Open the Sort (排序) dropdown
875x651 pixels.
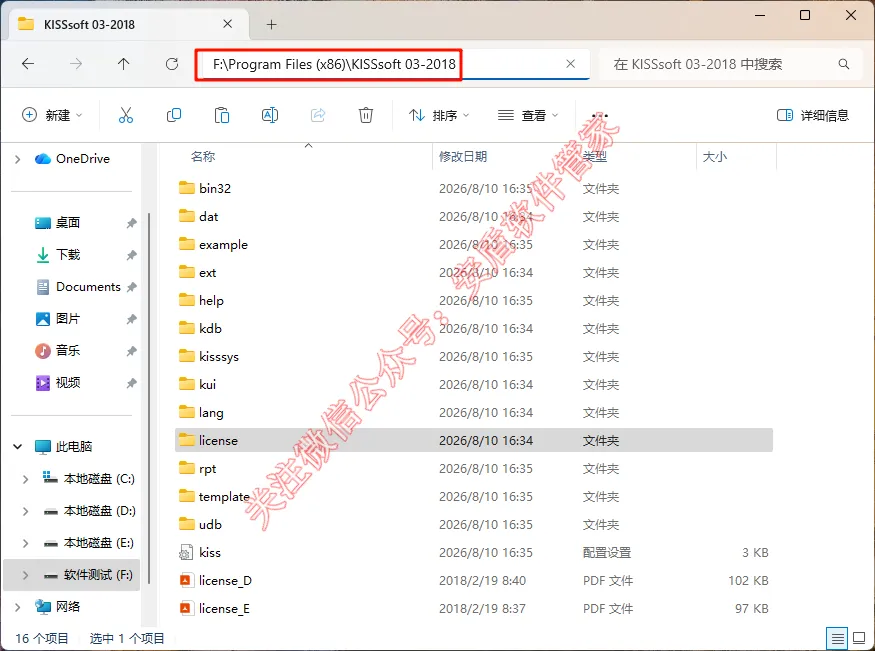click(x=439, y=115)
